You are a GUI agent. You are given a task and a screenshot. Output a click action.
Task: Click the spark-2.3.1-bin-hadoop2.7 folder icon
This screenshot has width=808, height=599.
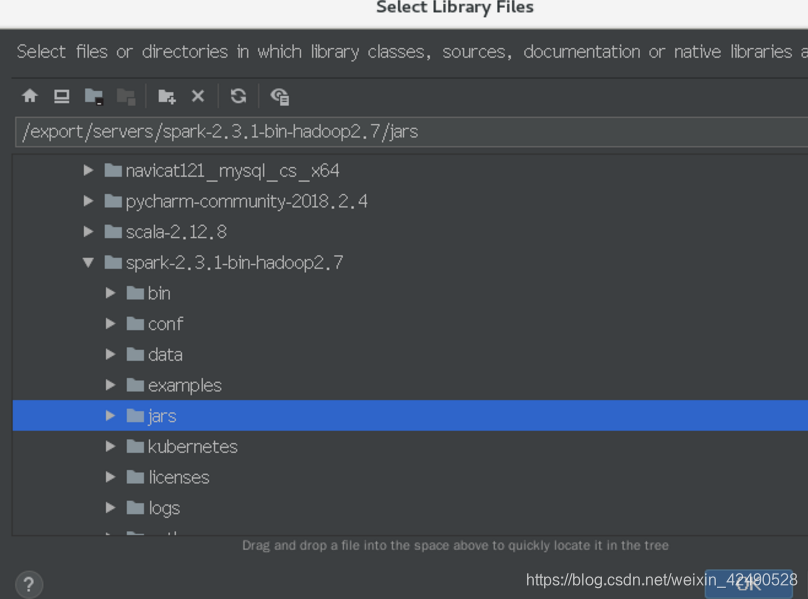(113, 262)
